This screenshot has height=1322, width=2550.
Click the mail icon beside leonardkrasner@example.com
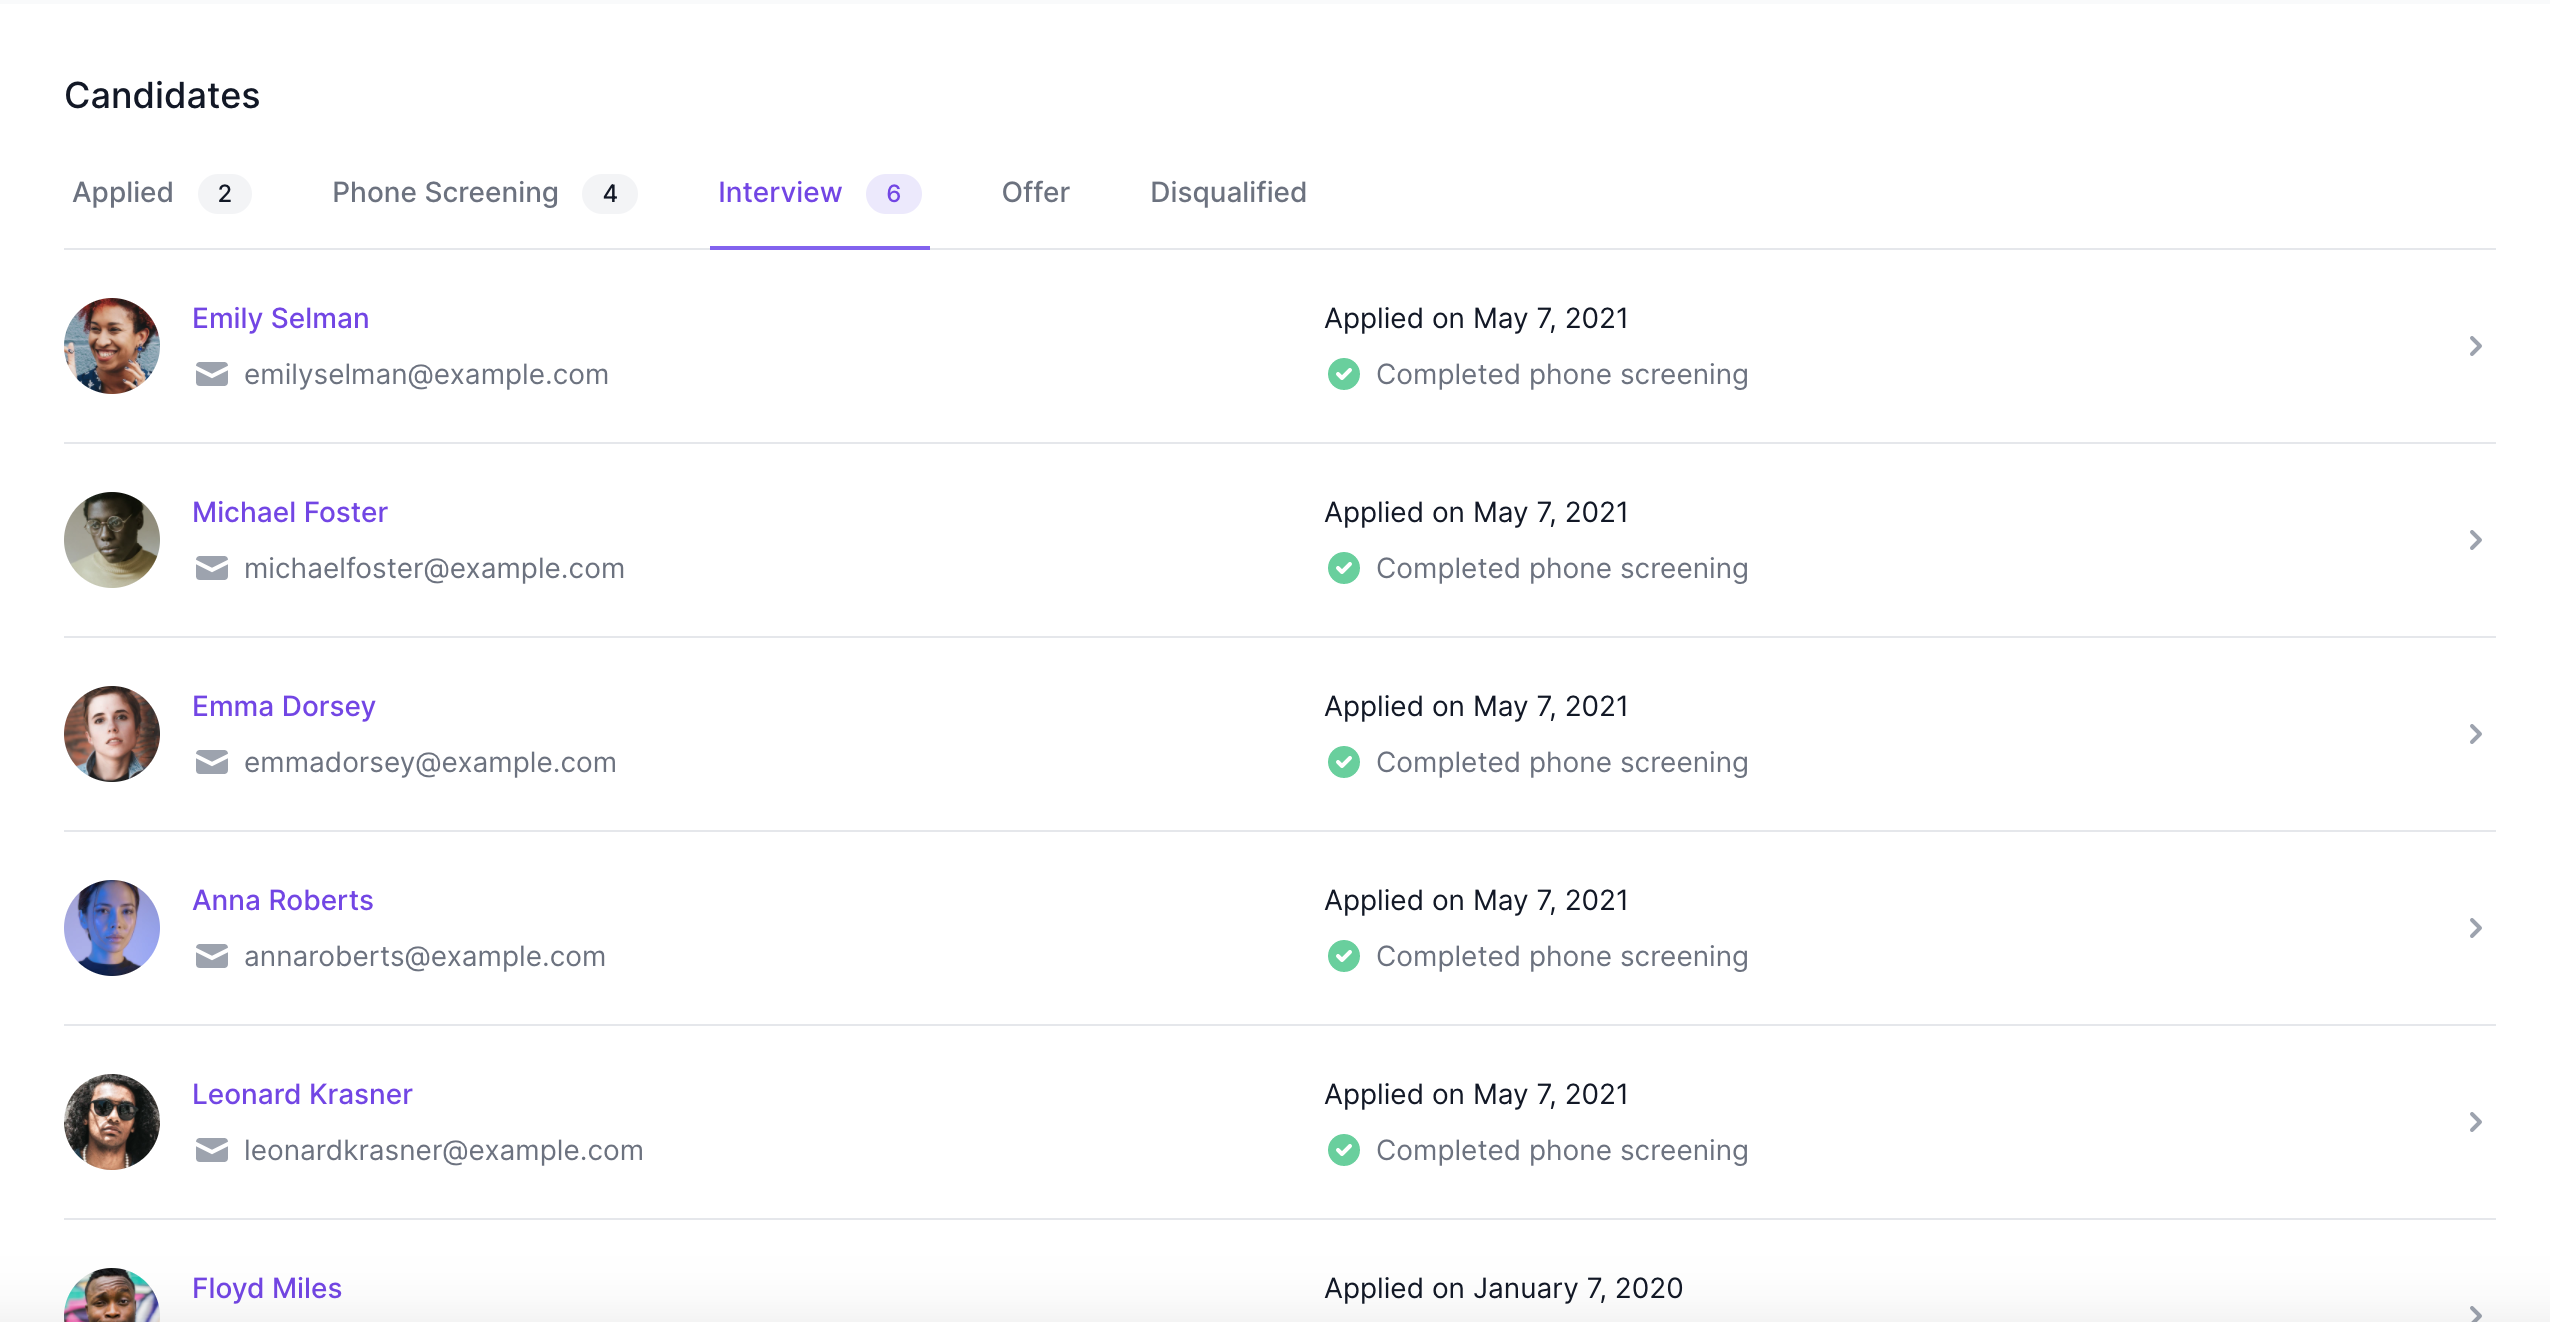coord(212,1150)
